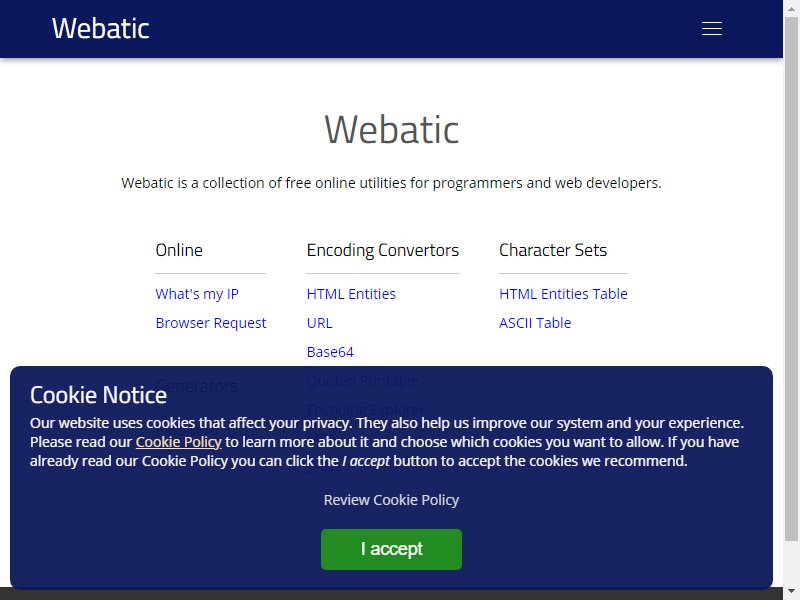Open the Browser Request link
800x600 pixels.
click(211, 323)
